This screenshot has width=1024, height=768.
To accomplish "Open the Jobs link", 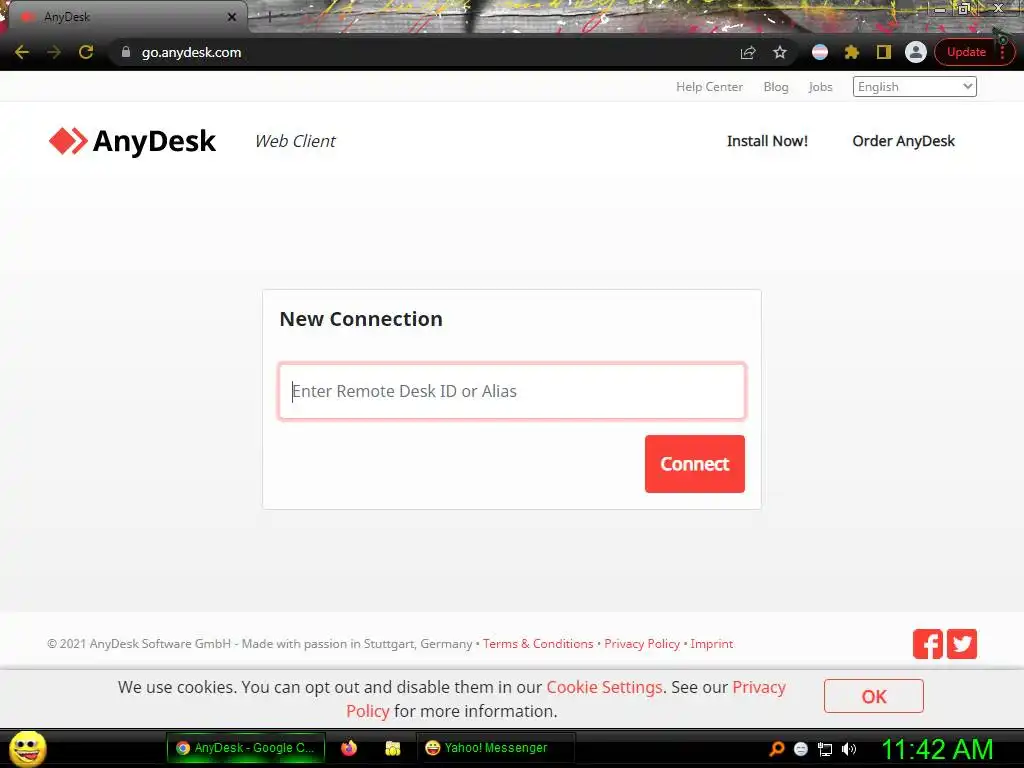I will click(x=820, y=87).
